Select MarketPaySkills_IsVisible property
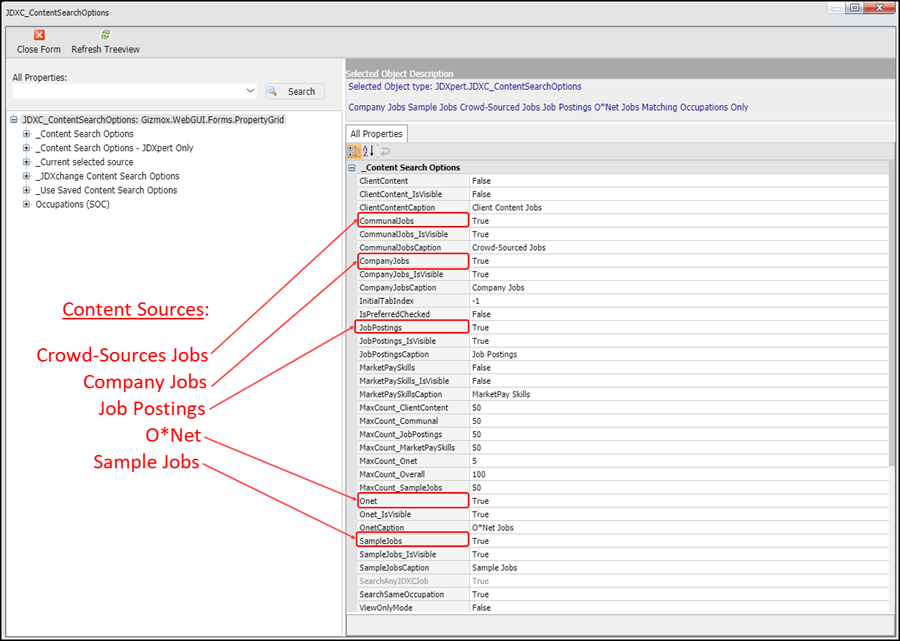900x641 pixels. (x=404, y=381)
